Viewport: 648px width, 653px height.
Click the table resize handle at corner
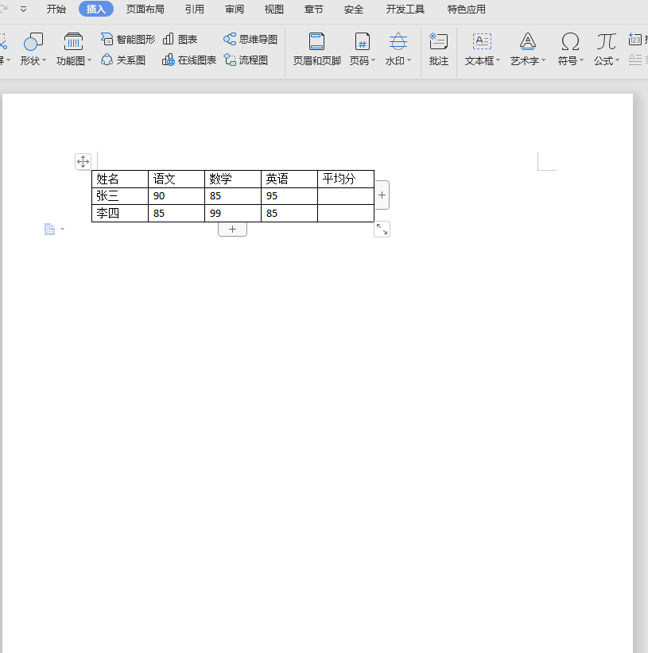(x=382, y=229)
